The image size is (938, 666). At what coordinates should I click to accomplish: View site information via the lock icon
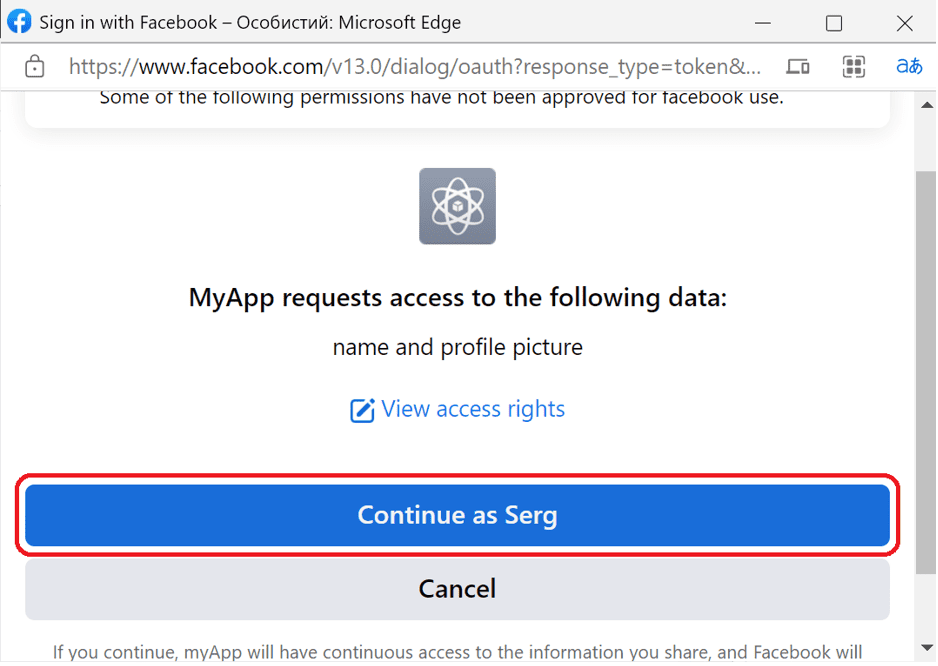[35, 66]
